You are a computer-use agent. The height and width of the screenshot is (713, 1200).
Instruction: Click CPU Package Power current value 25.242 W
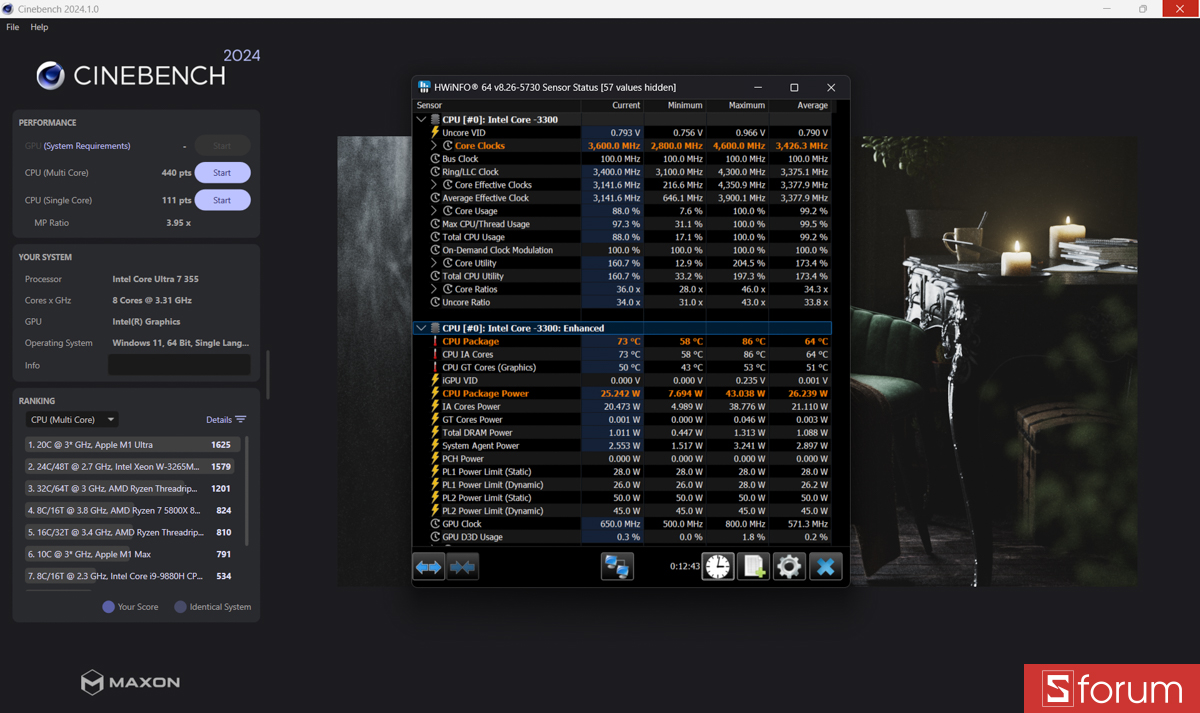621,393
